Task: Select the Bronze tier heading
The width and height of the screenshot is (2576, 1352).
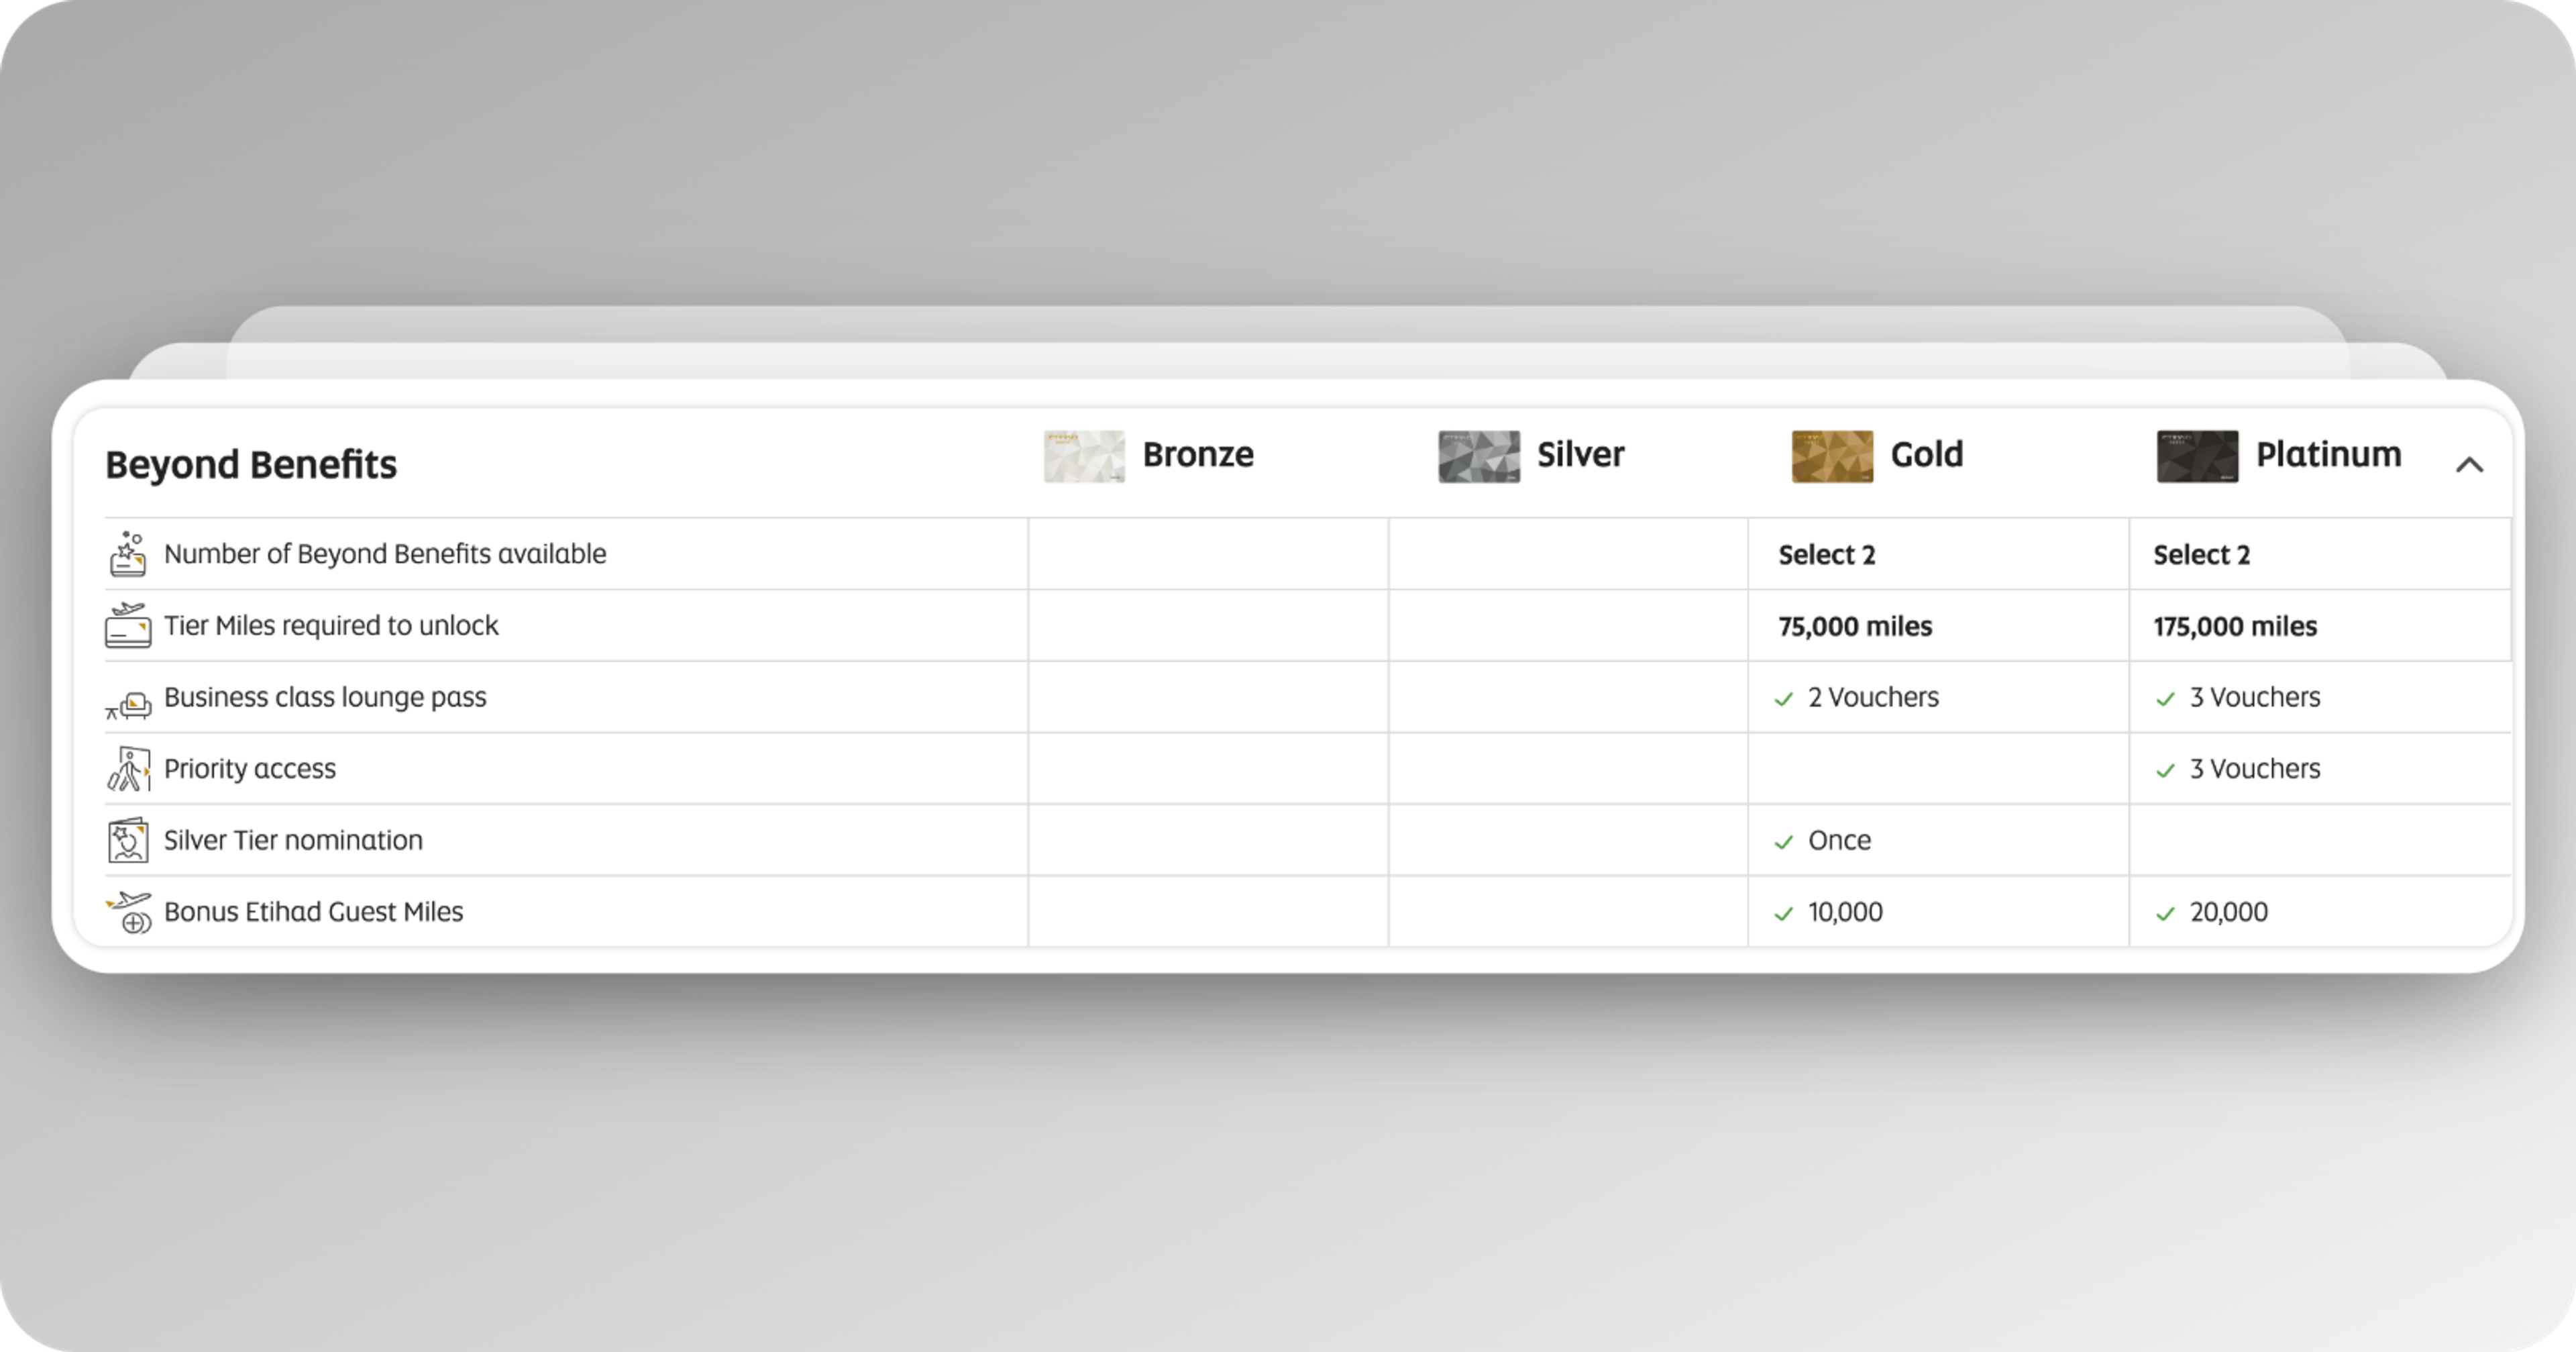Action: click(x=1197, y=455)
